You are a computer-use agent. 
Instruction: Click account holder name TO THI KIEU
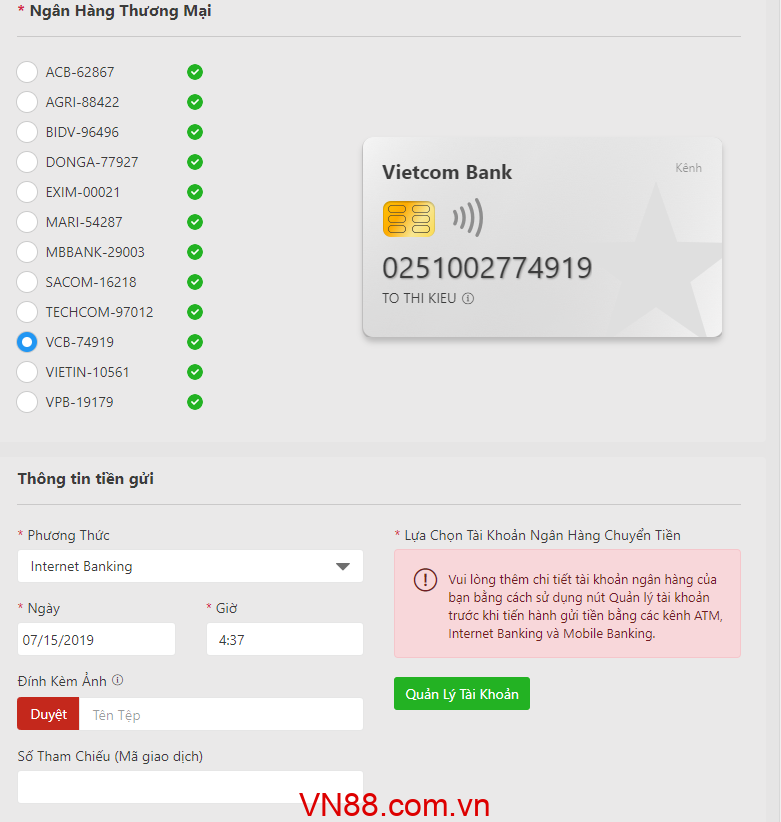(x=419, y=298)
